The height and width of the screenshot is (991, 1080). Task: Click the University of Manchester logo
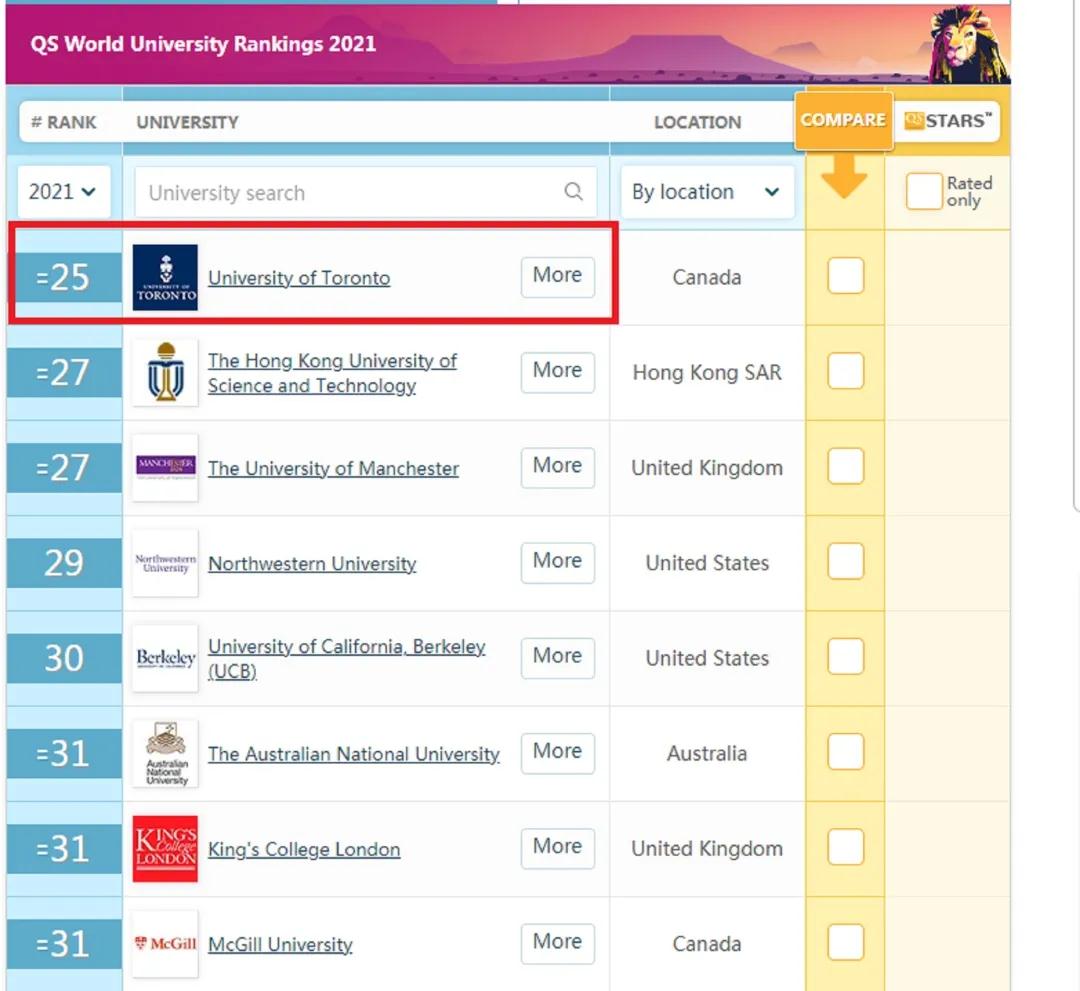165,467
